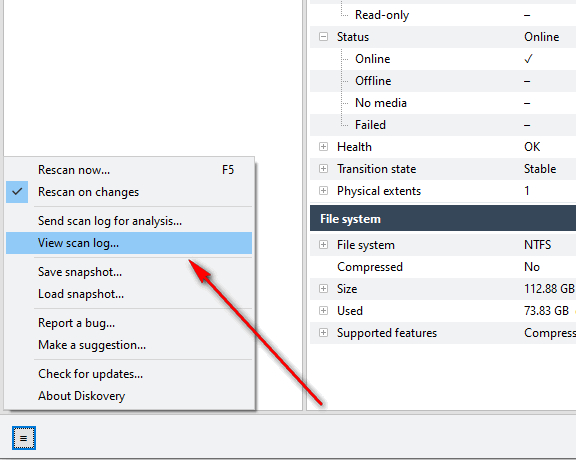Open Report a bug
Screen dimensions: 576x460
click(129, 323)
